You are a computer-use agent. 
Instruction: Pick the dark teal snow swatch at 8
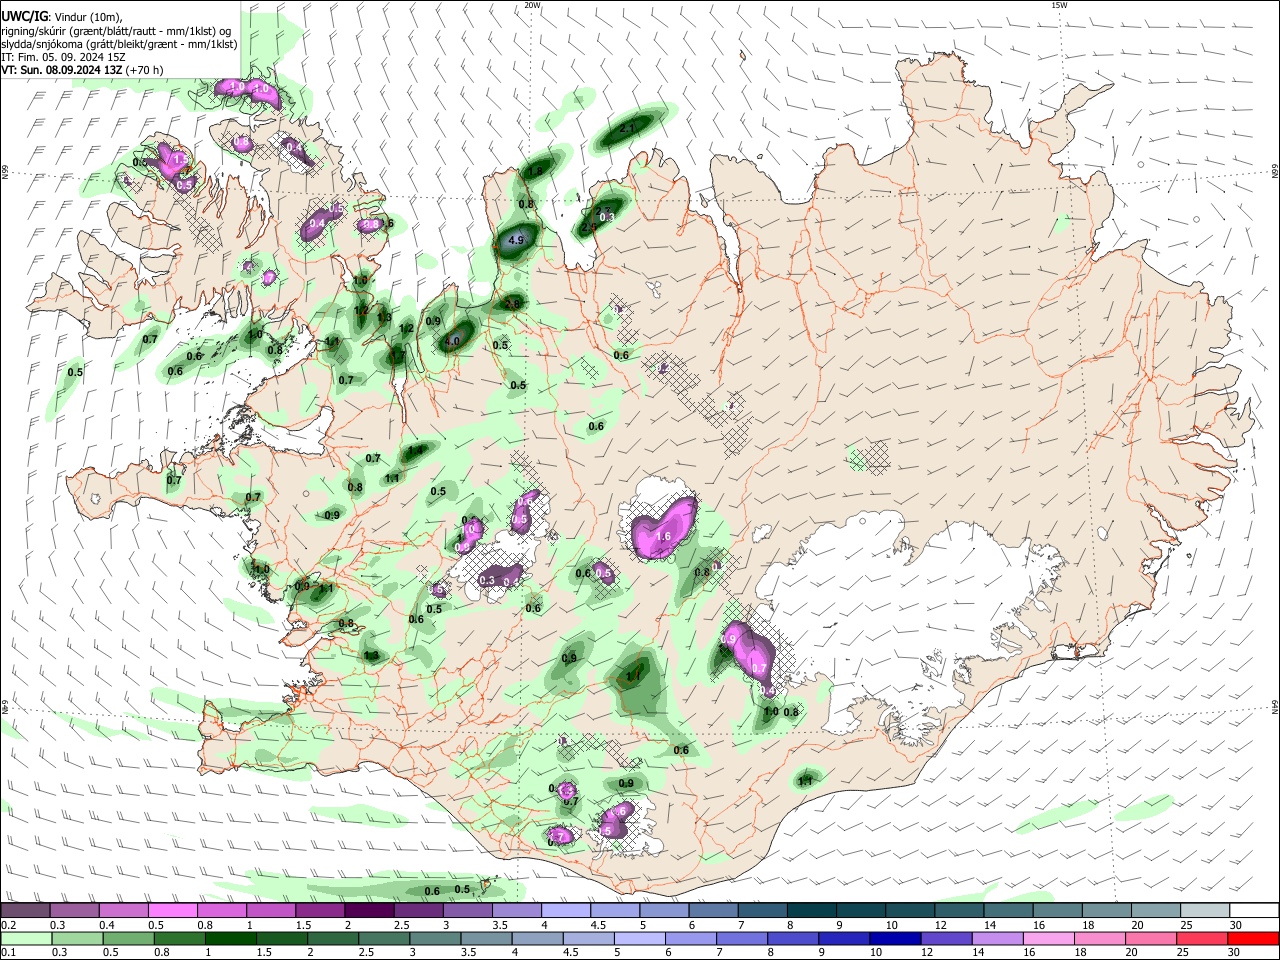coord(811,910)
